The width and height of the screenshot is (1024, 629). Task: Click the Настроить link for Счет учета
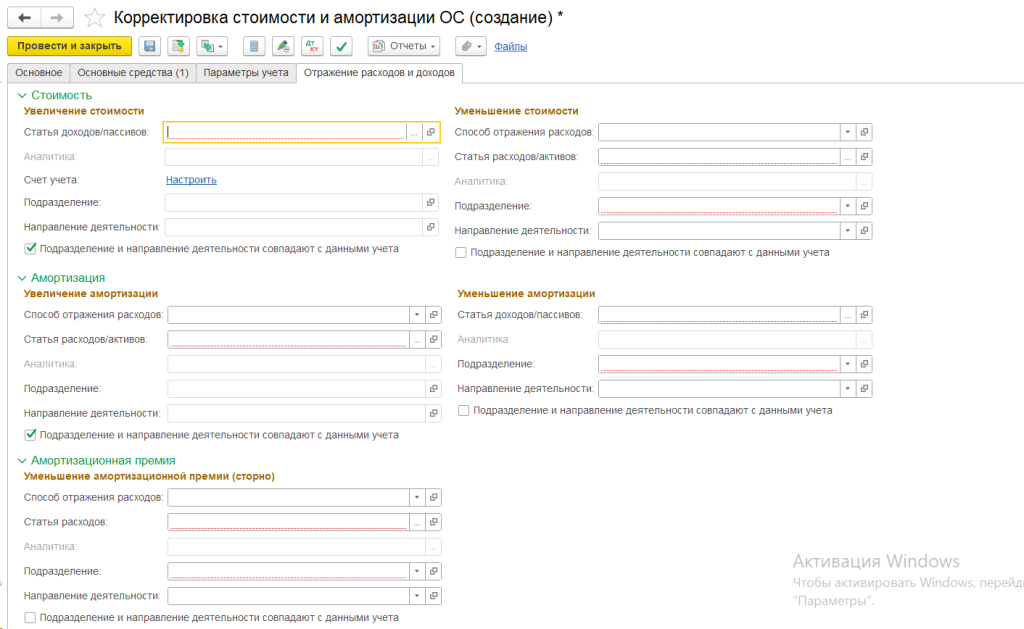191,180
